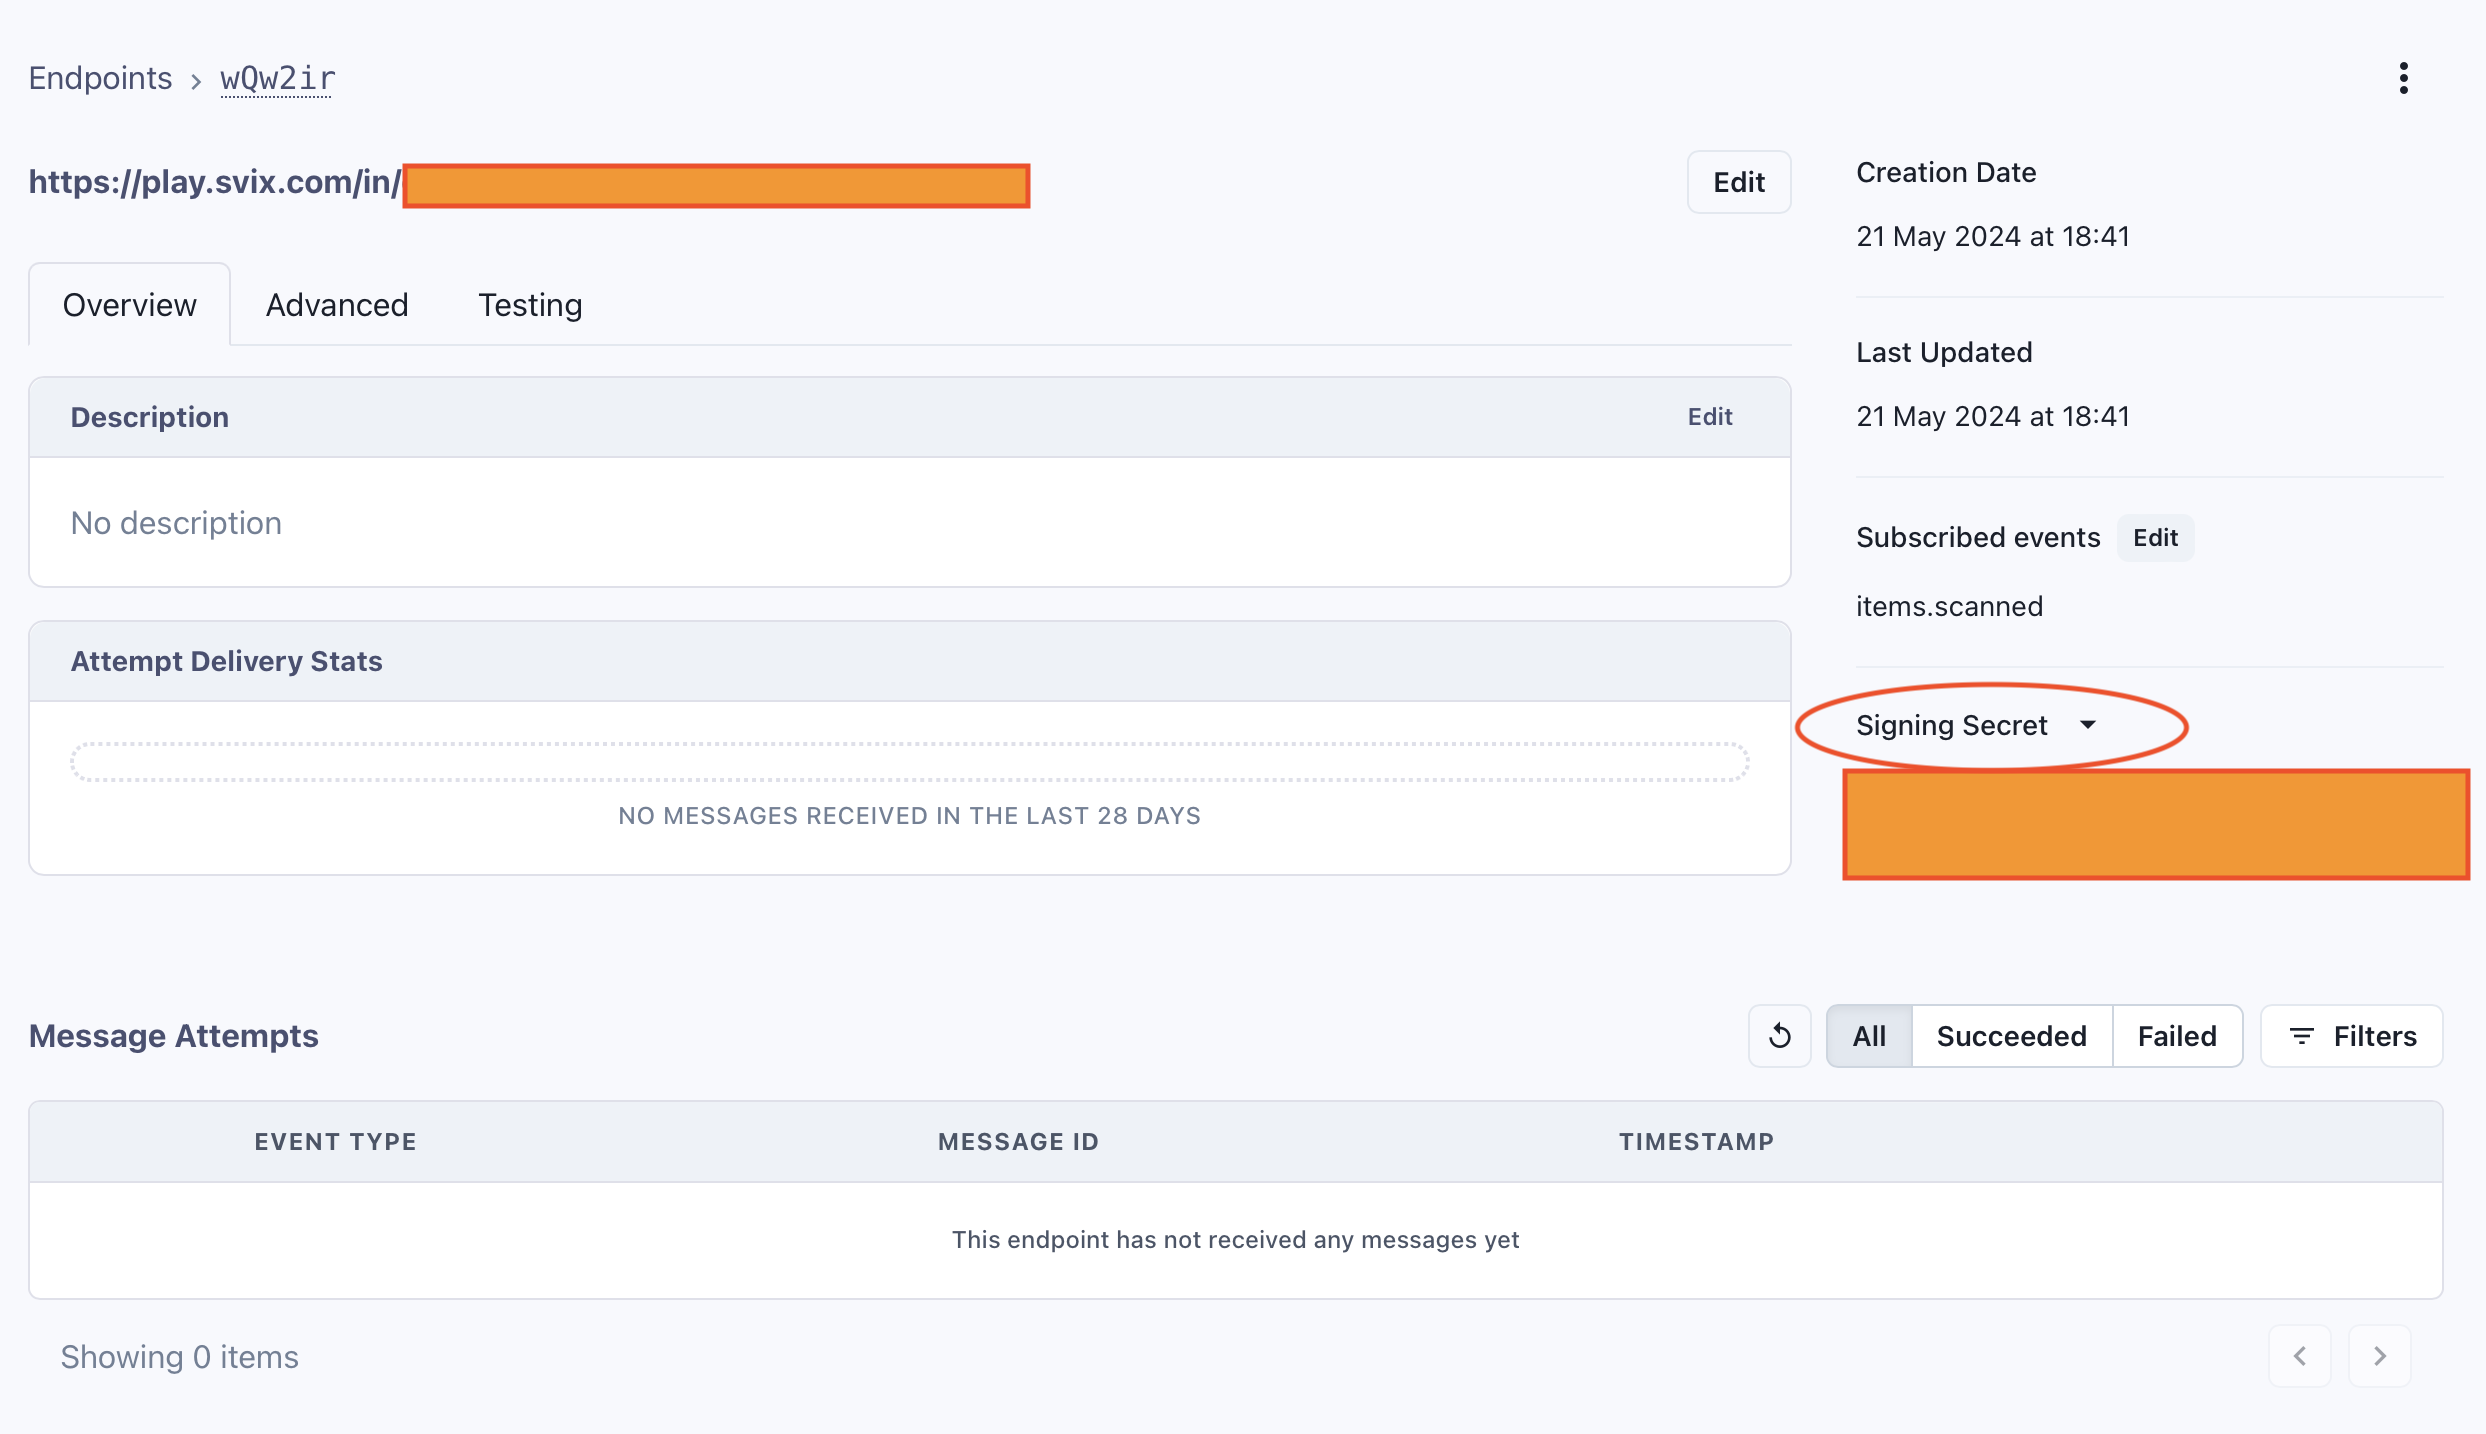
Task: Click the Filters icon button
Action: [2351, 1036]
